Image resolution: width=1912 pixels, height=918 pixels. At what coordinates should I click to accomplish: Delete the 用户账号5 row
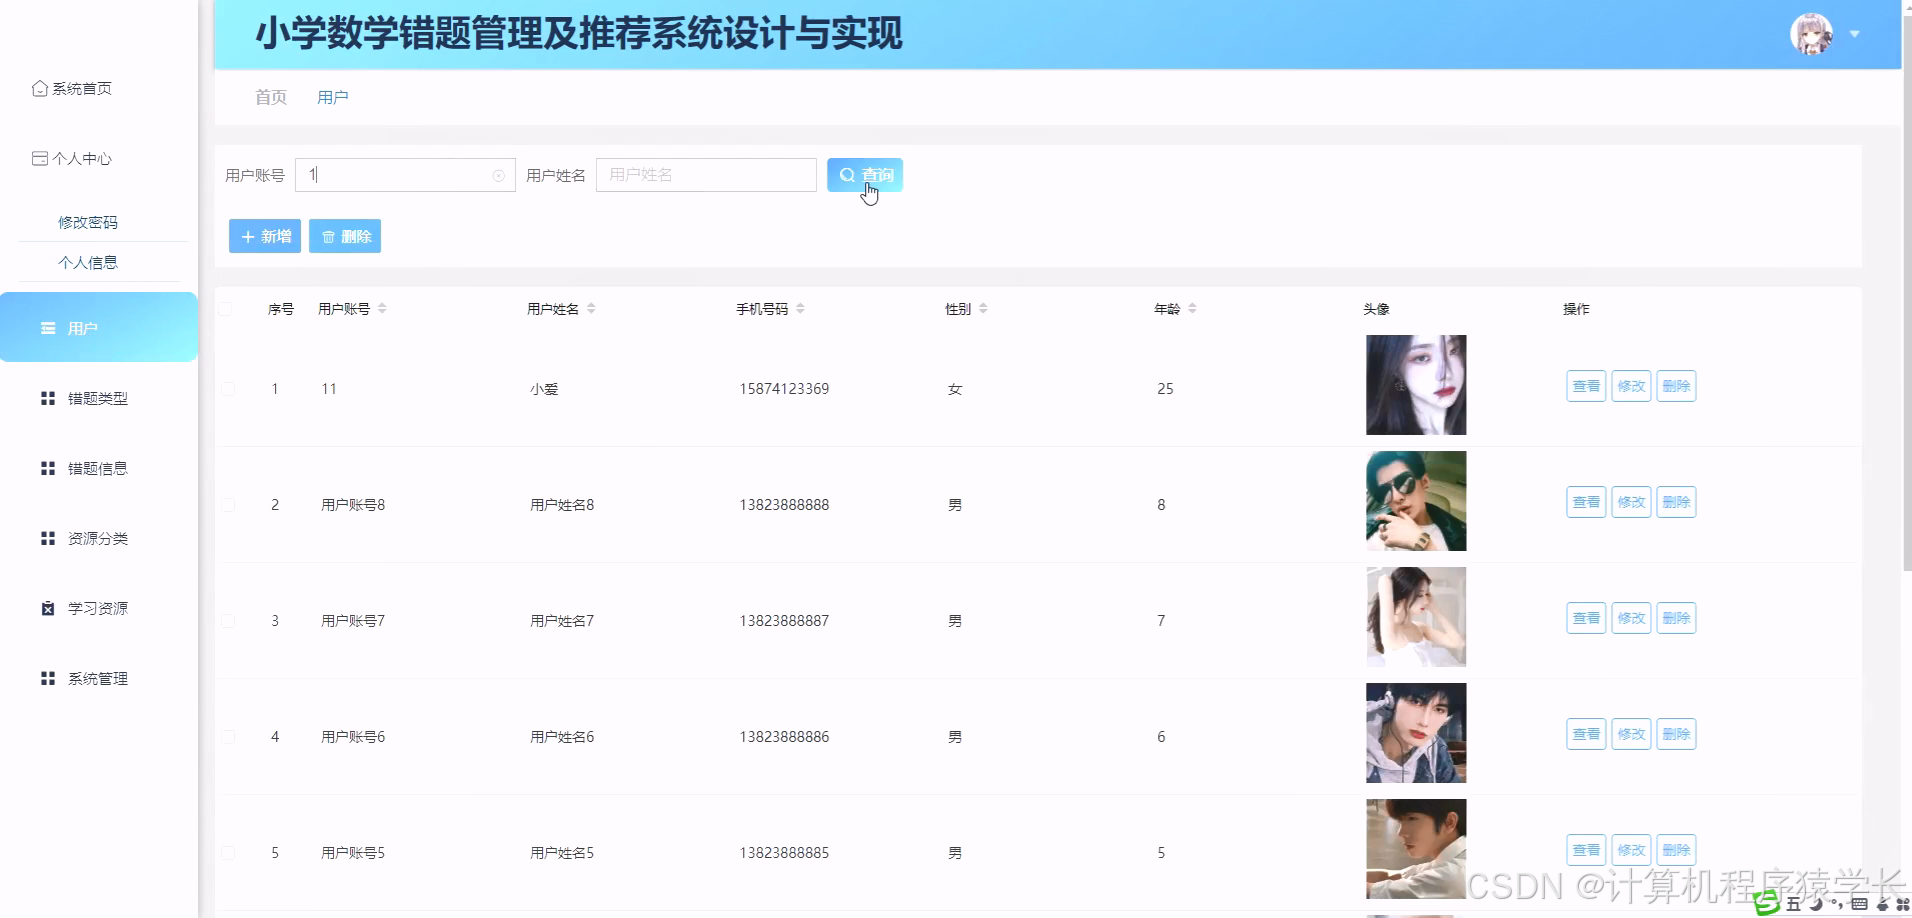1676,850
